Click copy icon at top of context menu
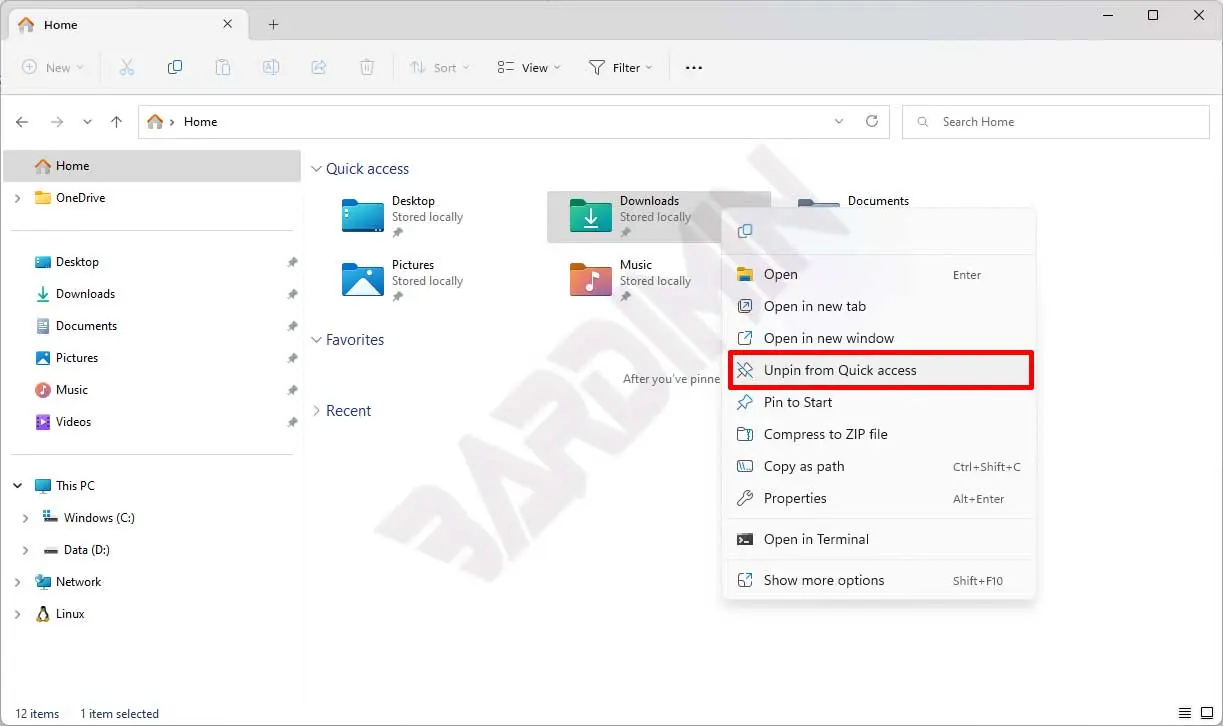1223x726 pixels. pyautogui.click(x=745, y=231)
